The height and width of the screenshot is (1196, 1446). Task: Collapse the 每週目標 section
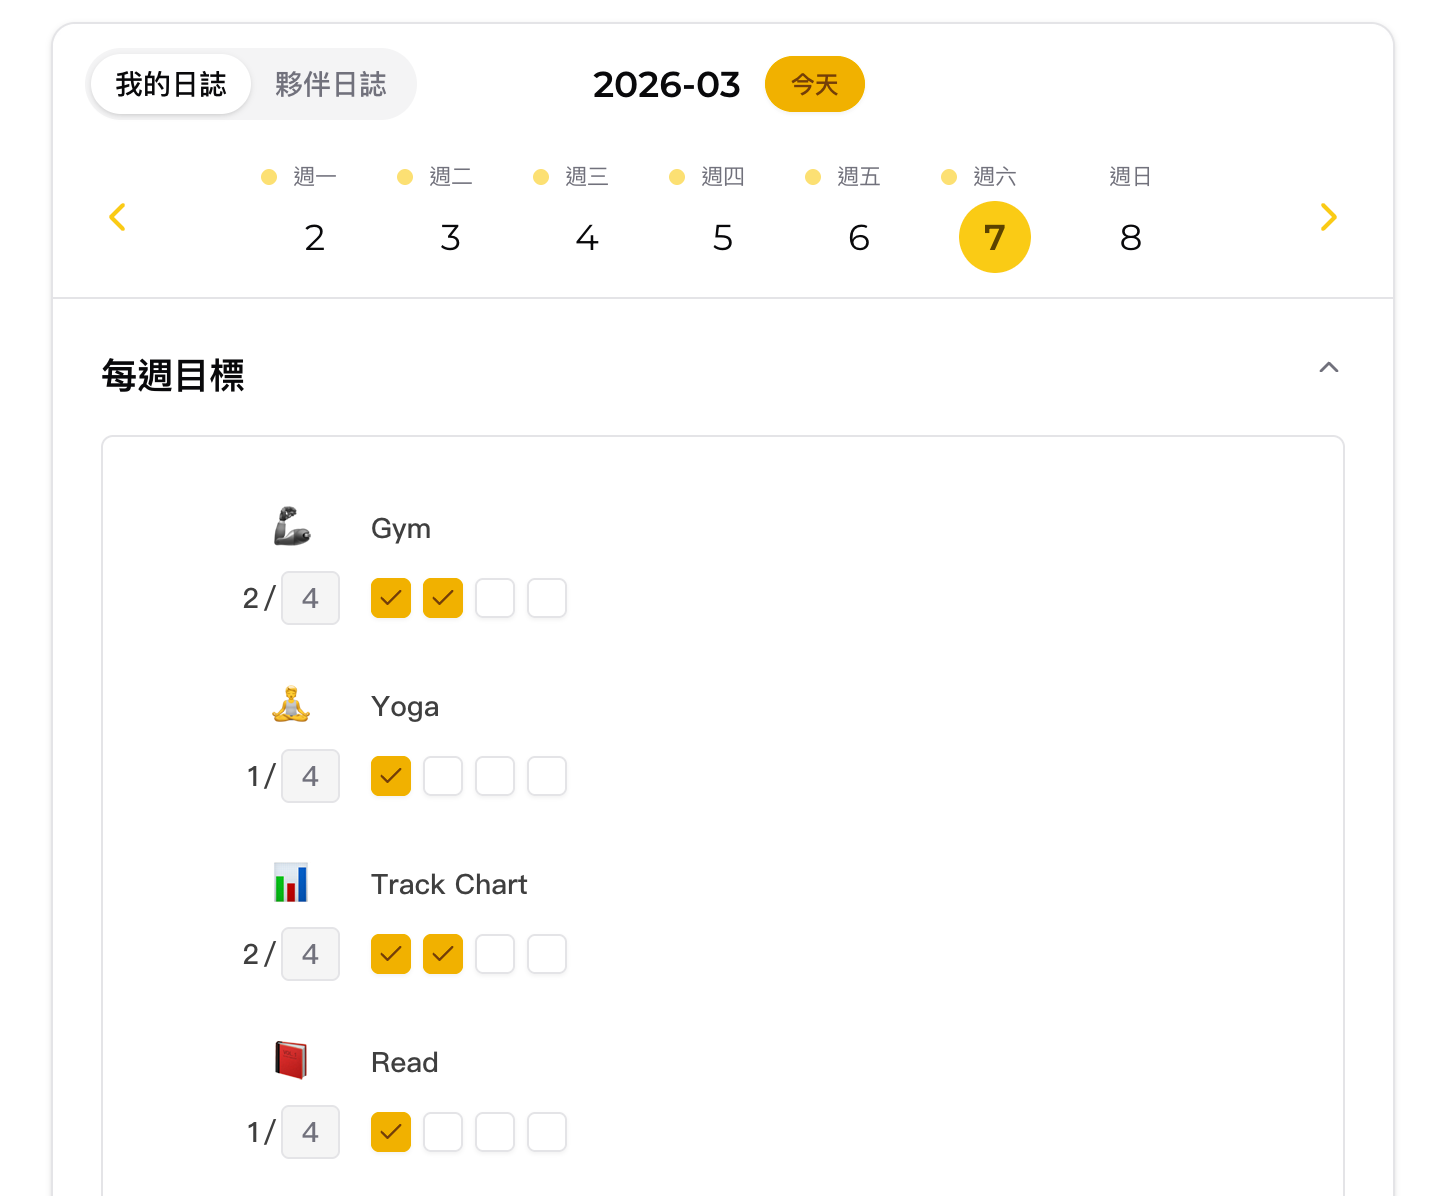(x=1328, y=368)
